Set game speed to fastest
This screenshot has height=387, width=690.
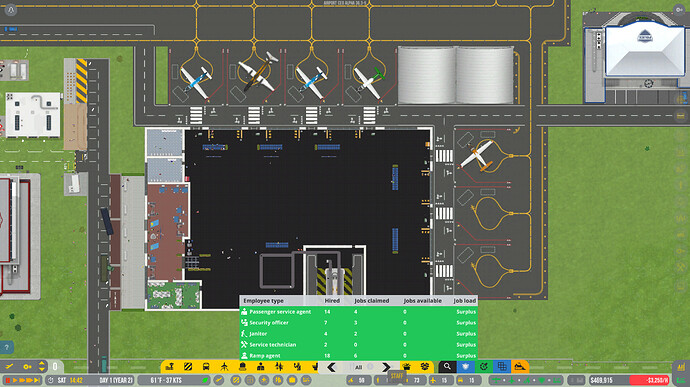37,380
